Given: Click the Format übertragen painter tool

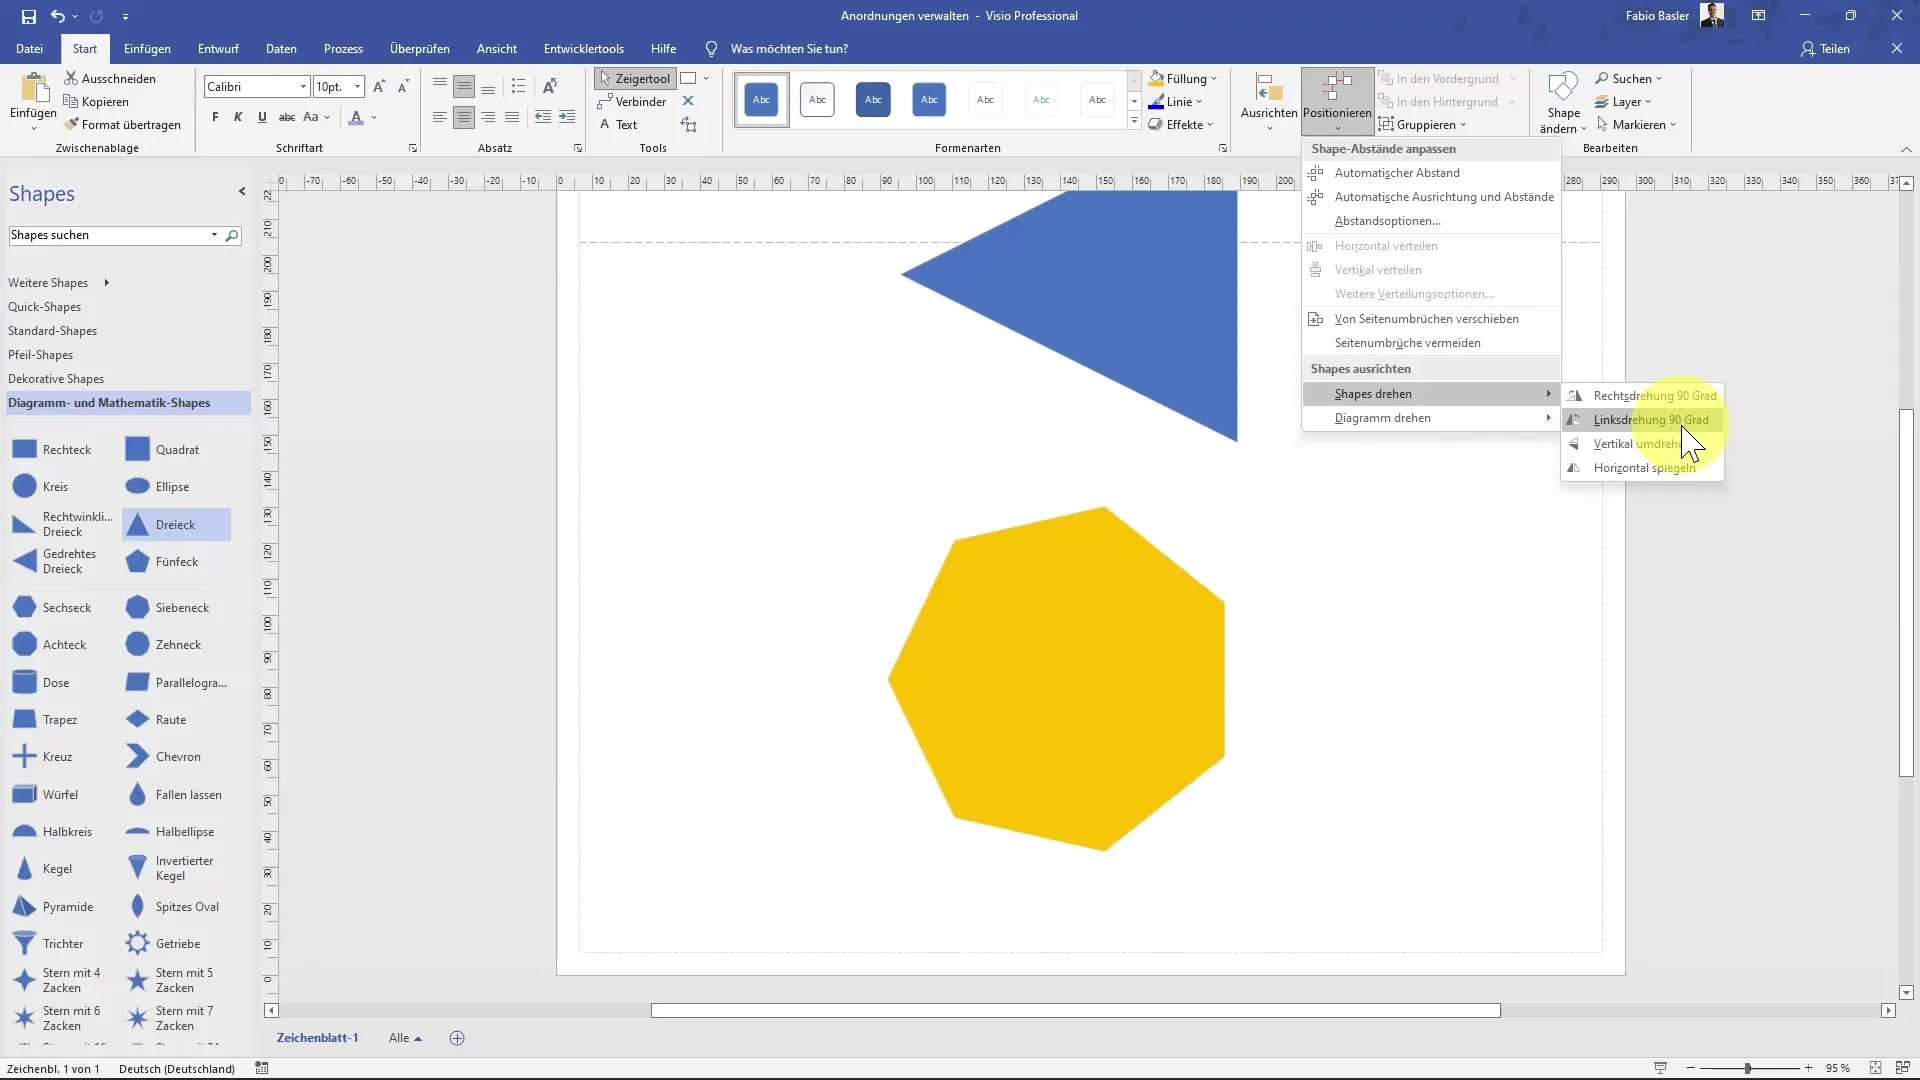Looking at the screenshot, I should (x=123, y=124).
